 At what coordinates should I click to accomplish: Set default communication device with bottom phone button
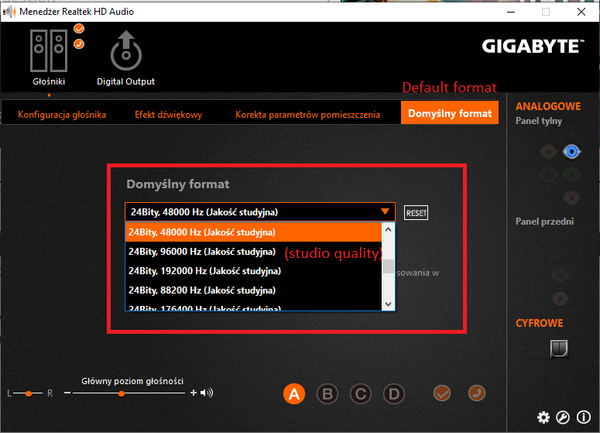coord(477,394)
